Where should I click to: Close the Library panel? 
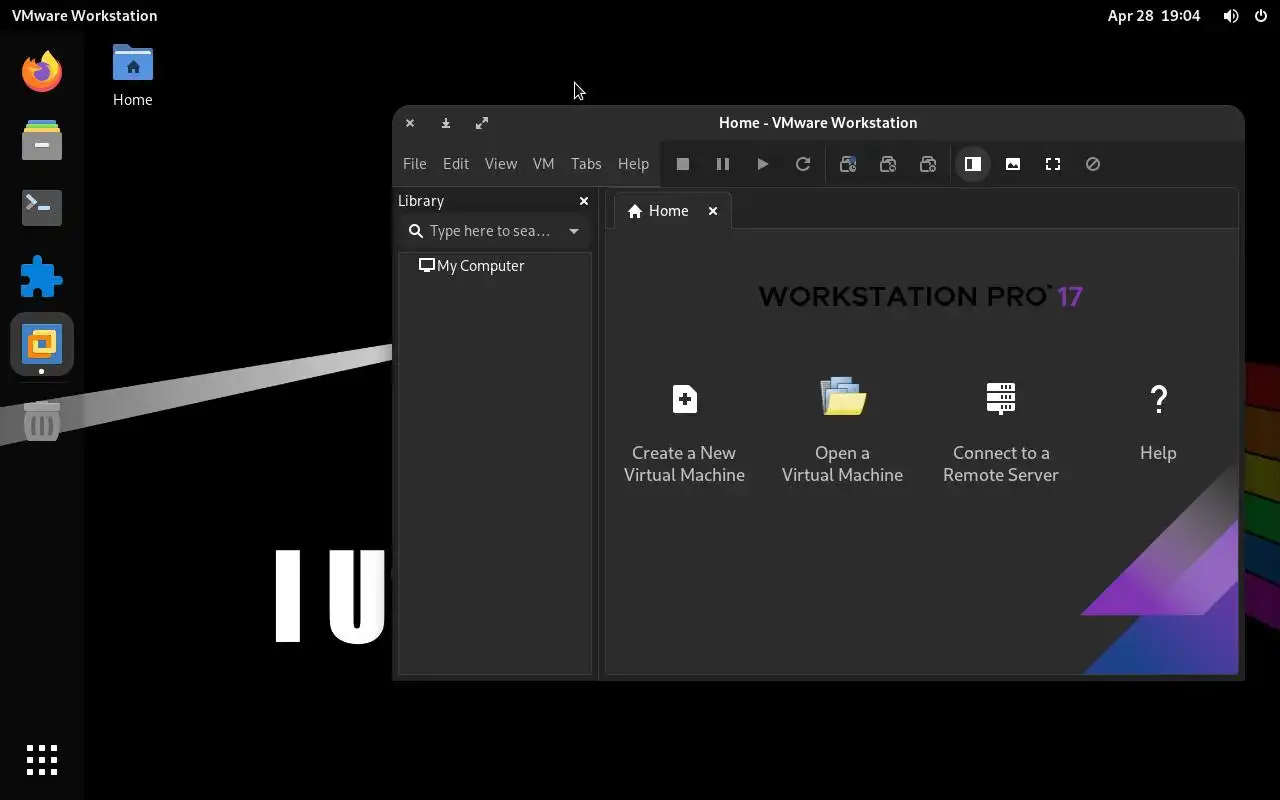pyautogui.click(x=584, y=201)
